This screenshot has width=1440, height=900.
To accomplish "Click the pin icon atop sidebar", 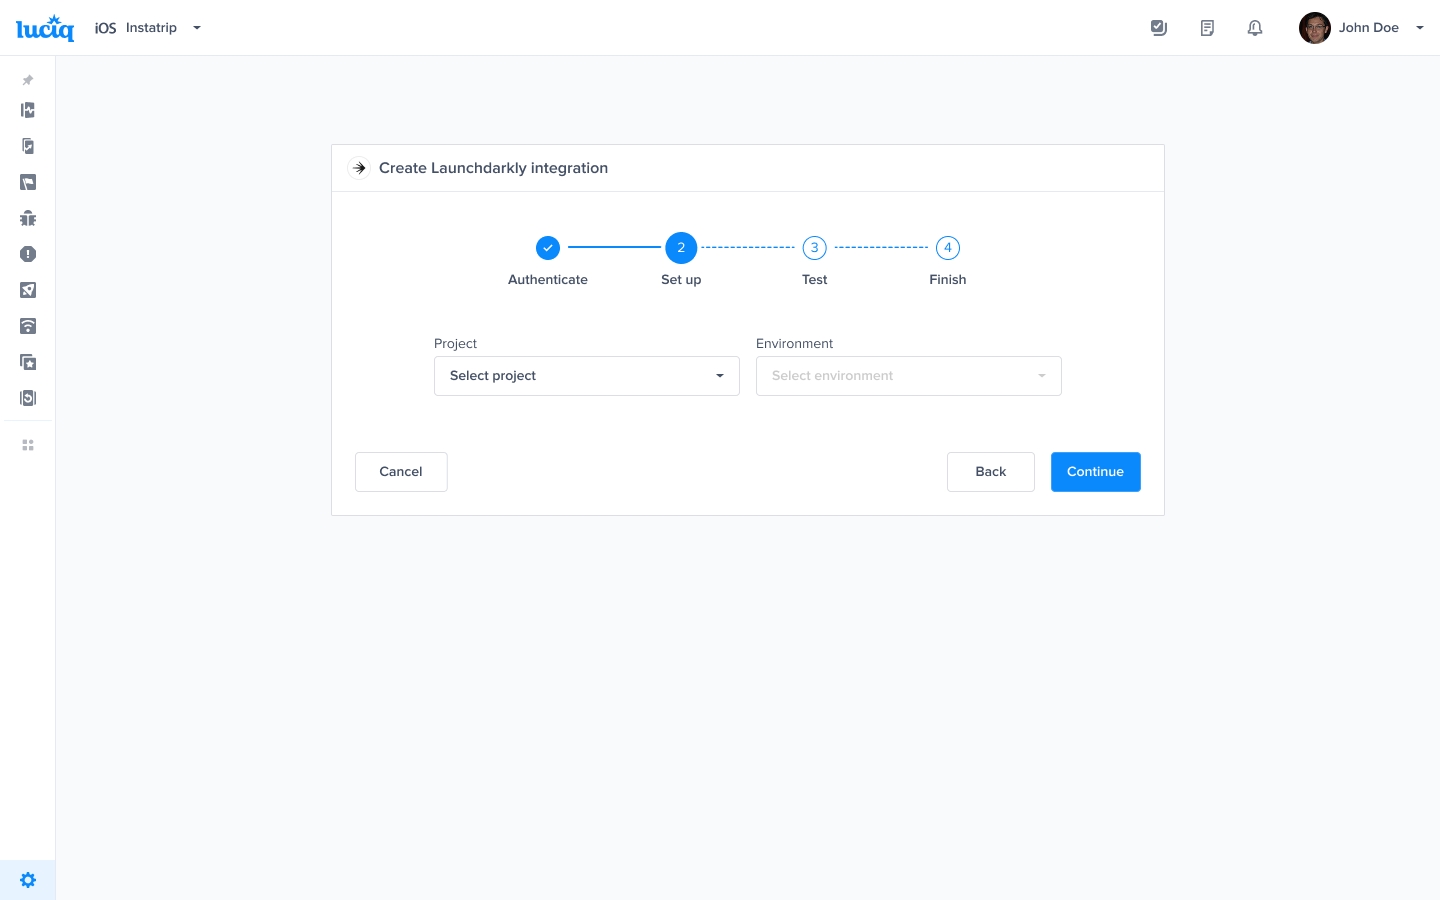I will 28,80.
